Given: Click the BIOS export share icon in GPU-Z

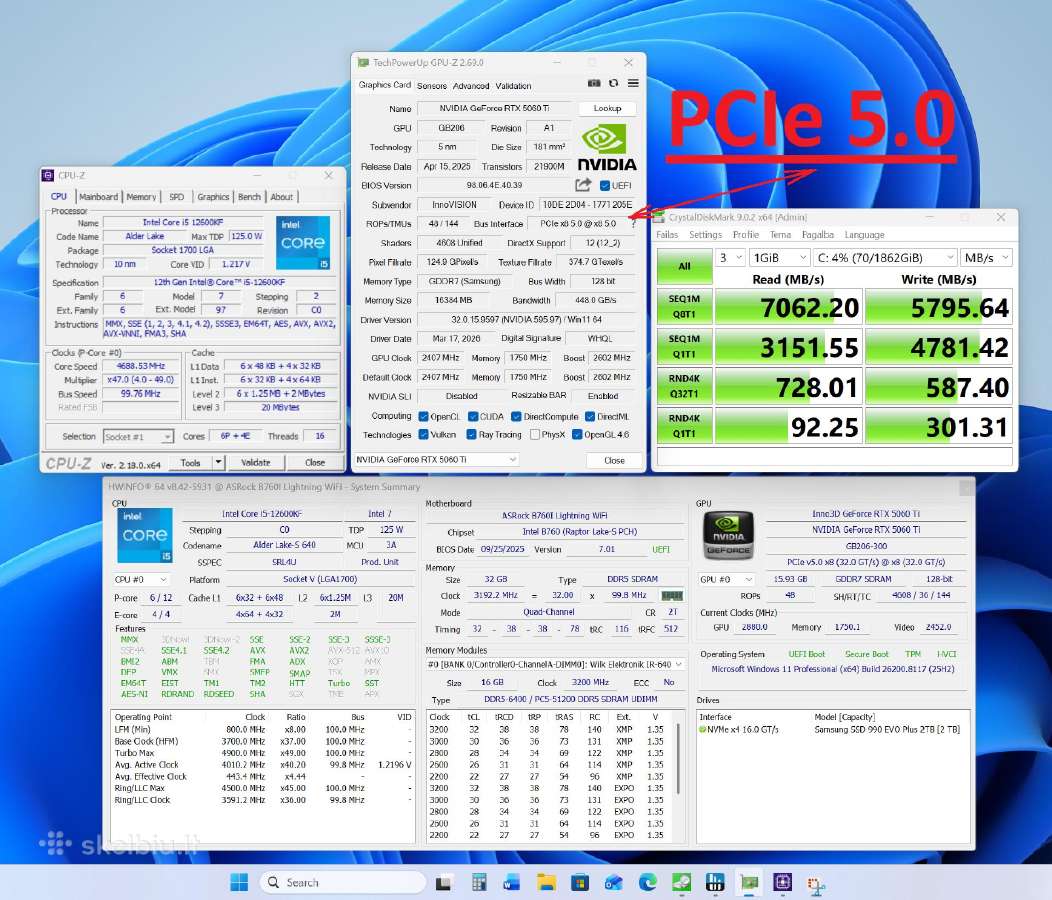Looking at the screenshot, I should tap(583, 185).
